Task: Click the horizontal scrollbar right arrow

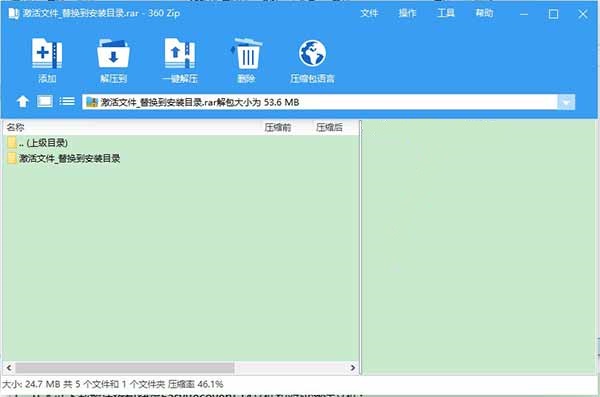Action: (352, 368)
